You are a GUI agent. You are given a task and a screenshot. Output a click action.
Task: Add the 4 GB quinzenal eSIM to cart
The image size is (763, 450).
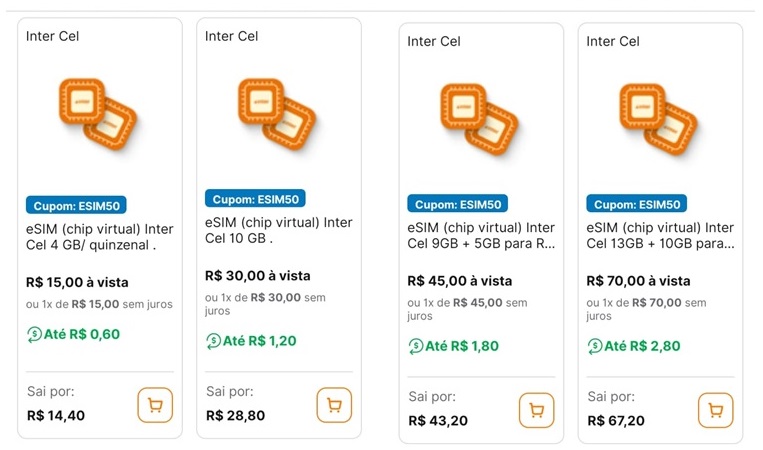tap(155, 405)
